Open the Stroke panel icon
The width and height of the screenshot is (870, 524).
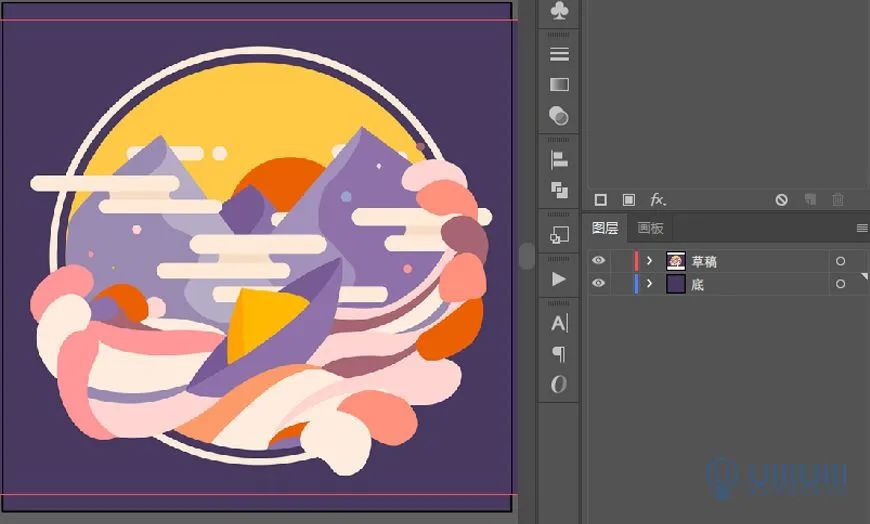click(x=559, y=54)
